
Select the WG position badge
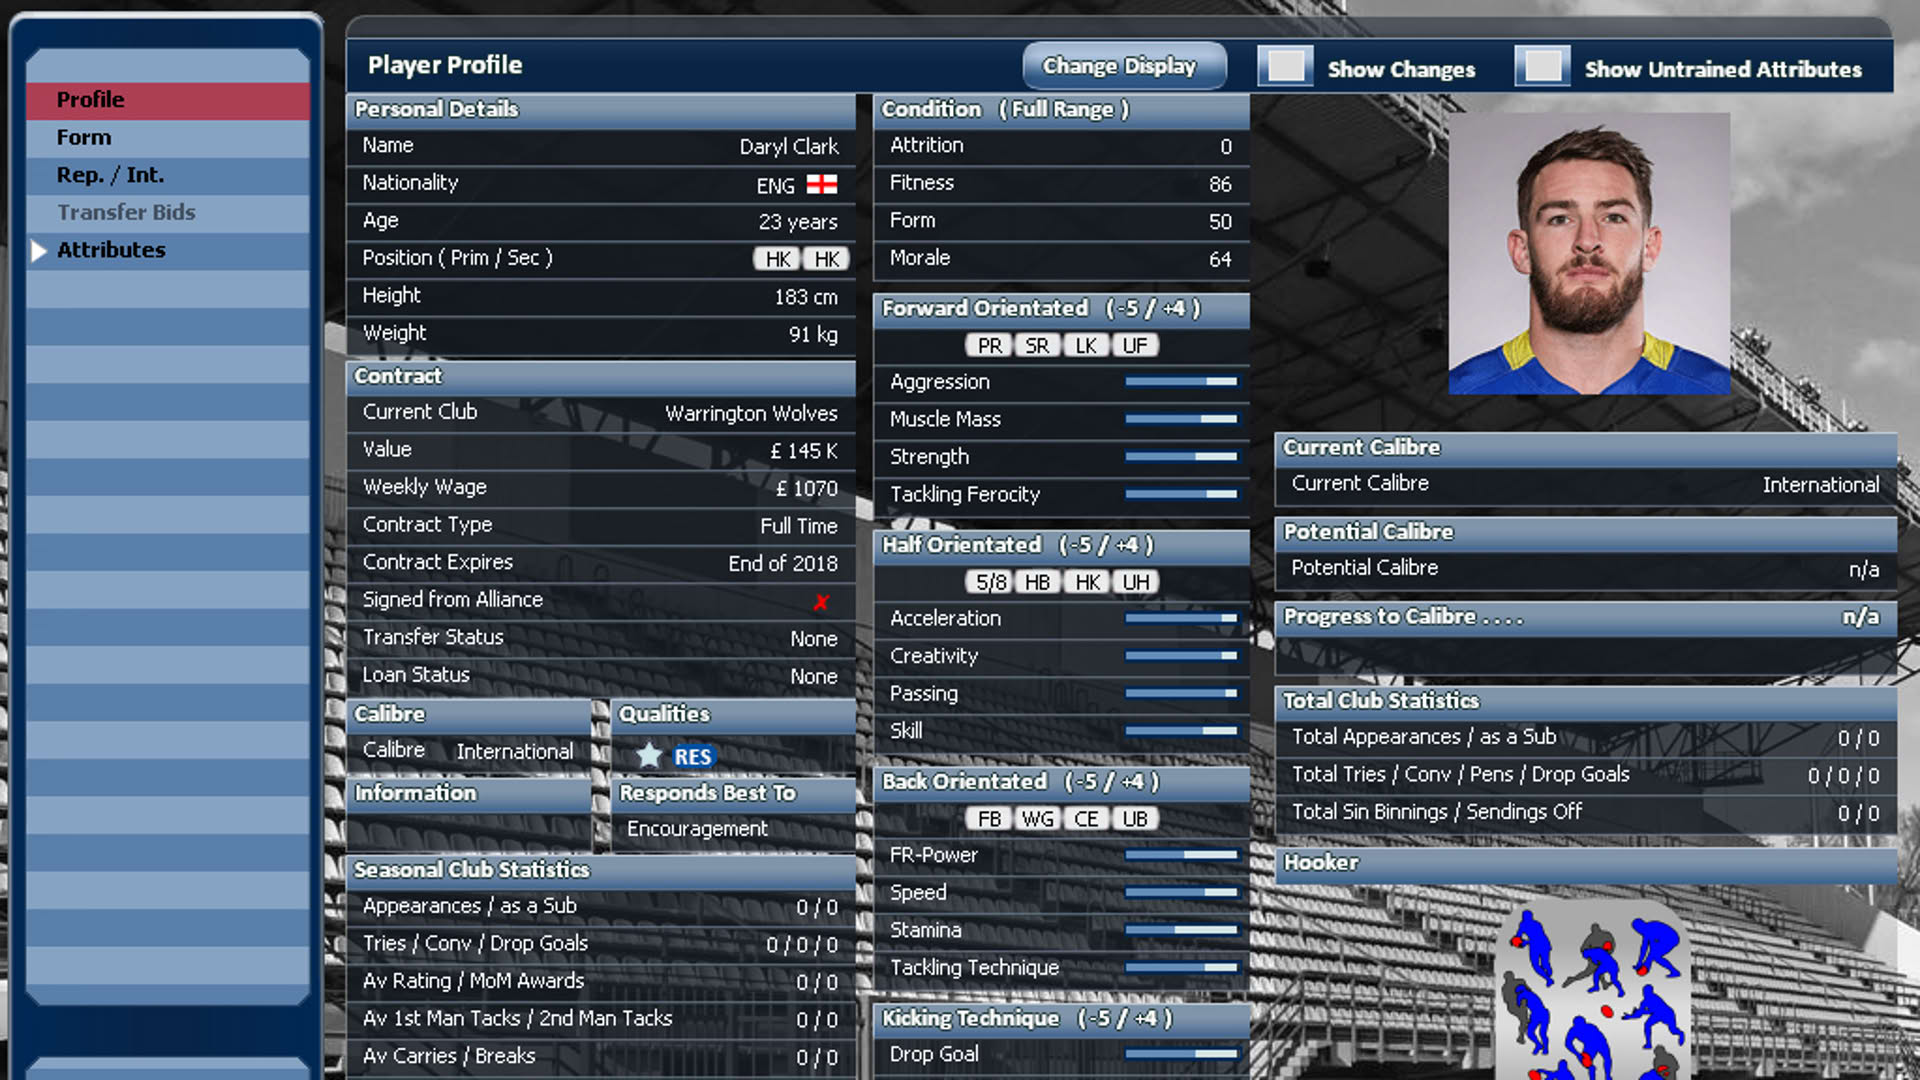pyautogui.click(x=1038, y=818)
